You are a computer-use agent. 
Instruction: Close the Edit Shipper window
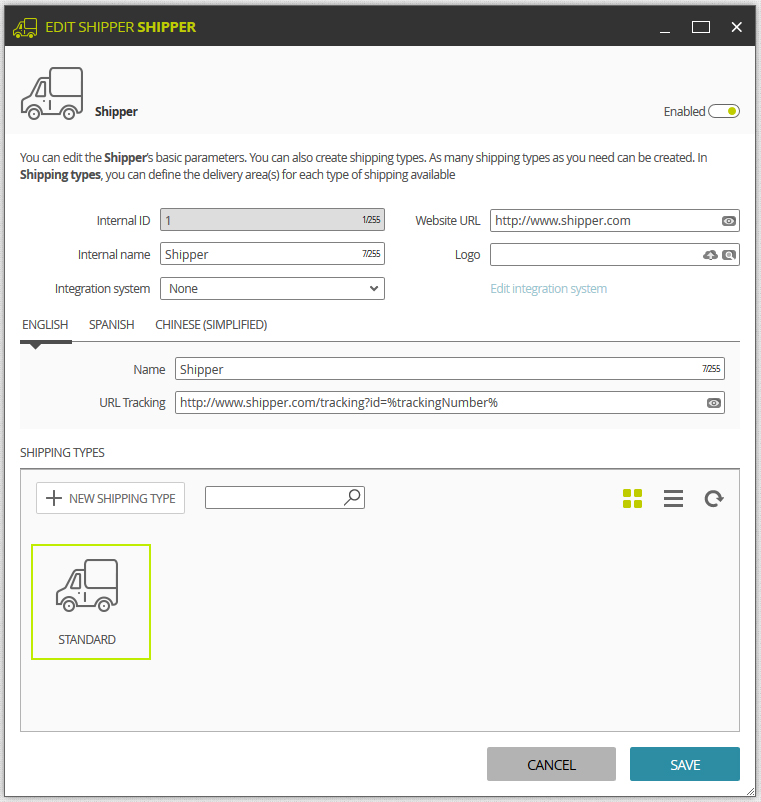point(736,27)
